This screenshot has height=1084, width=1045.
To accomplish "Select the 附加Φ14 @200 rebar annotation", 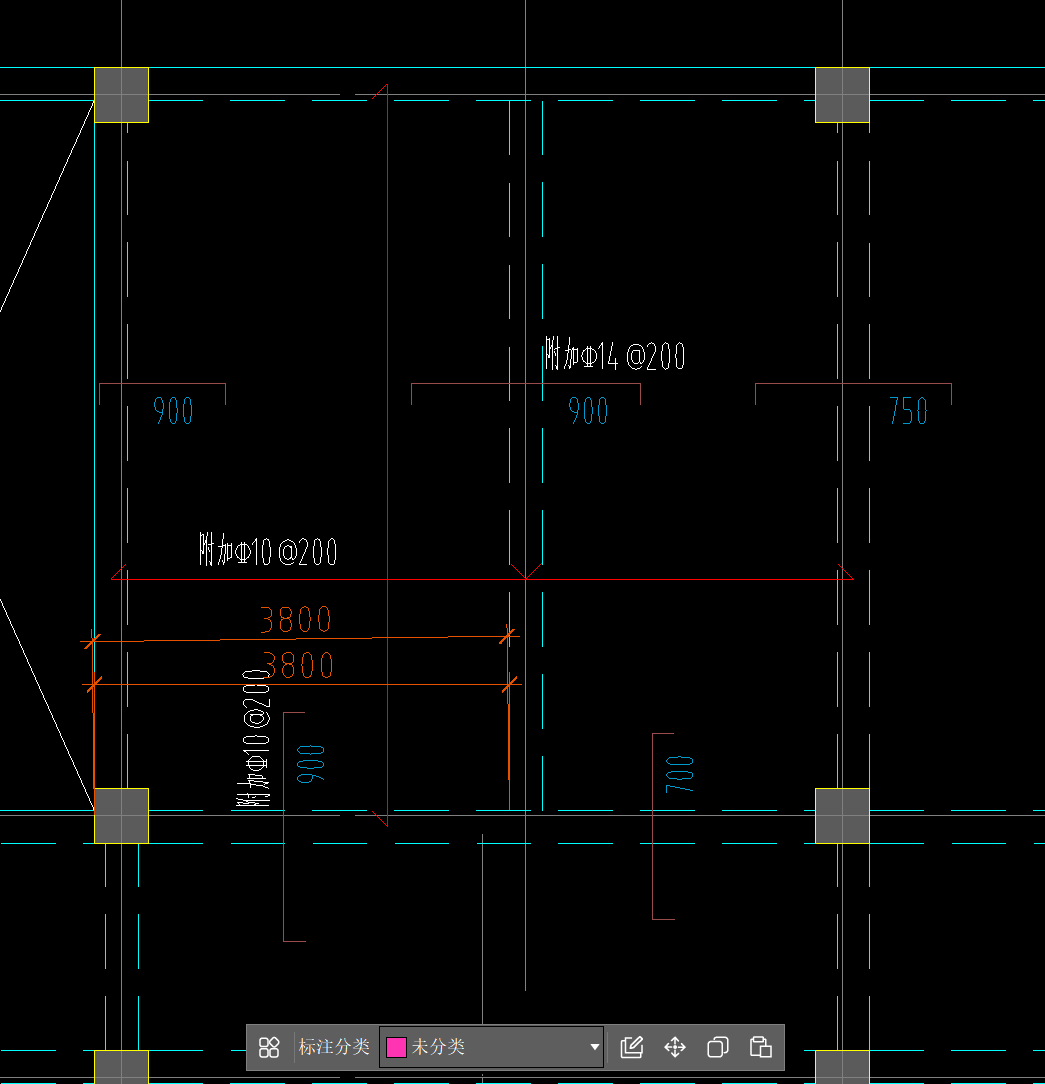I will [x=614, y=355].
